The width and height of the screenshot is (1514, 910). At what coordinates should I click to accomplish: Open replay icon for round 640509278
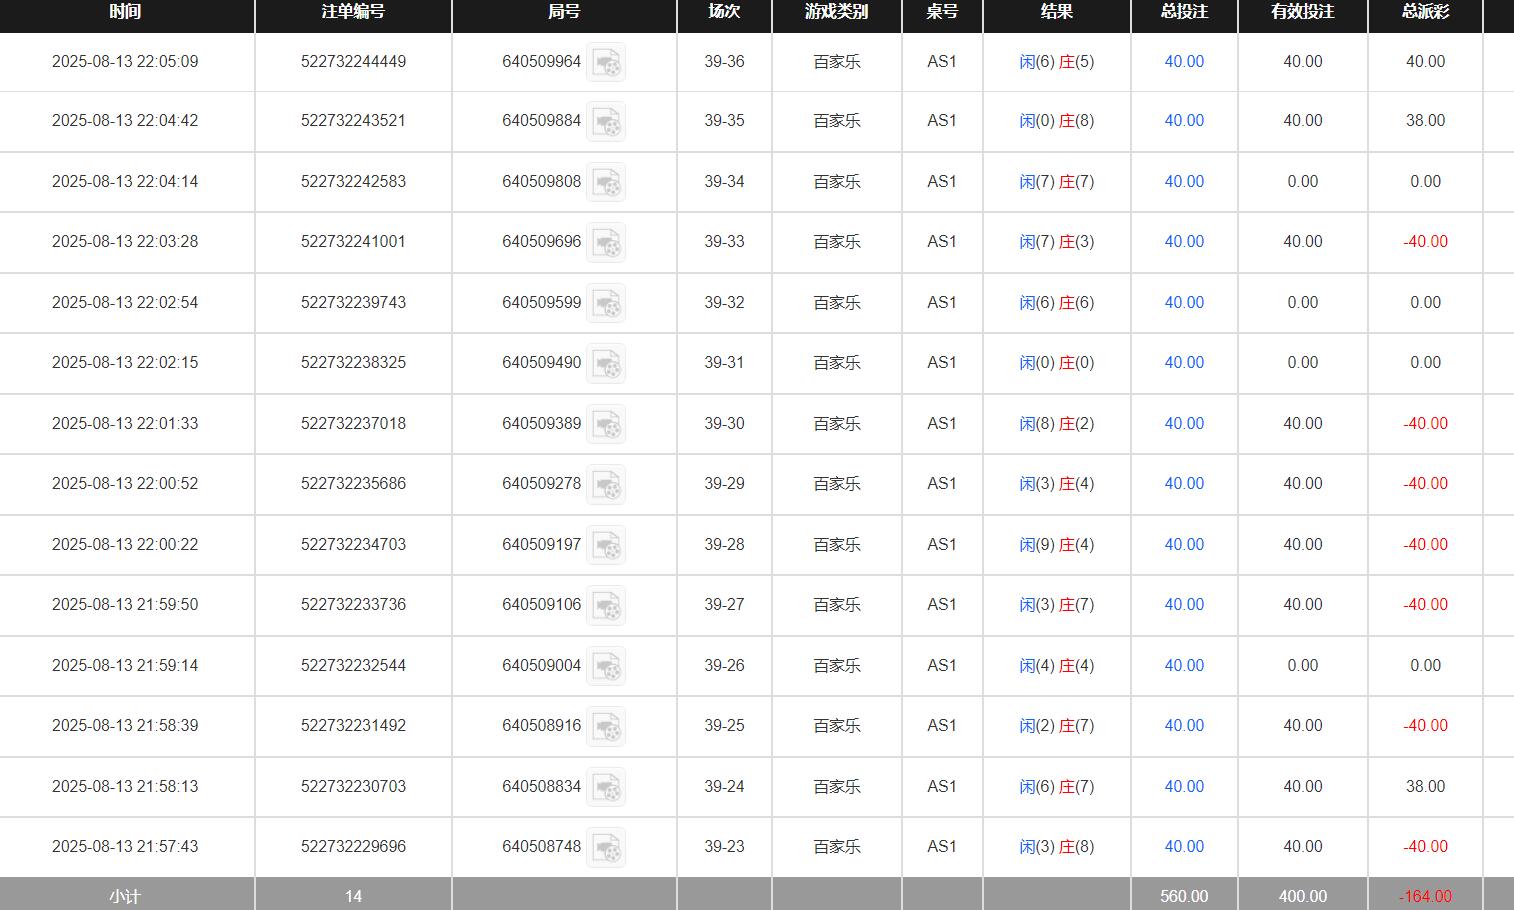[606, 484]
